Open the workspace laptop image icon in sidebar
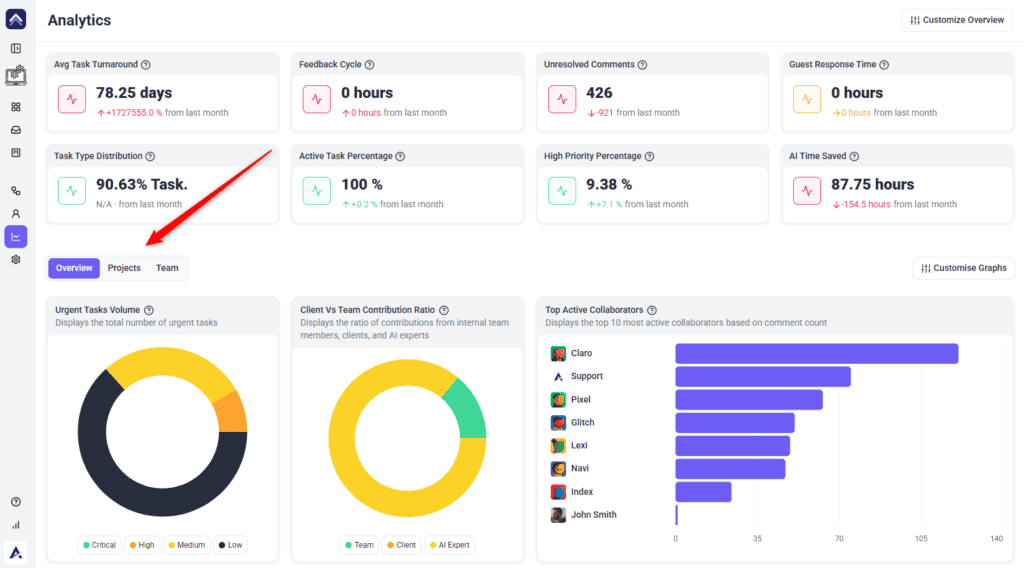Viewport: 1024px width, 568px height. pos(16,76)
